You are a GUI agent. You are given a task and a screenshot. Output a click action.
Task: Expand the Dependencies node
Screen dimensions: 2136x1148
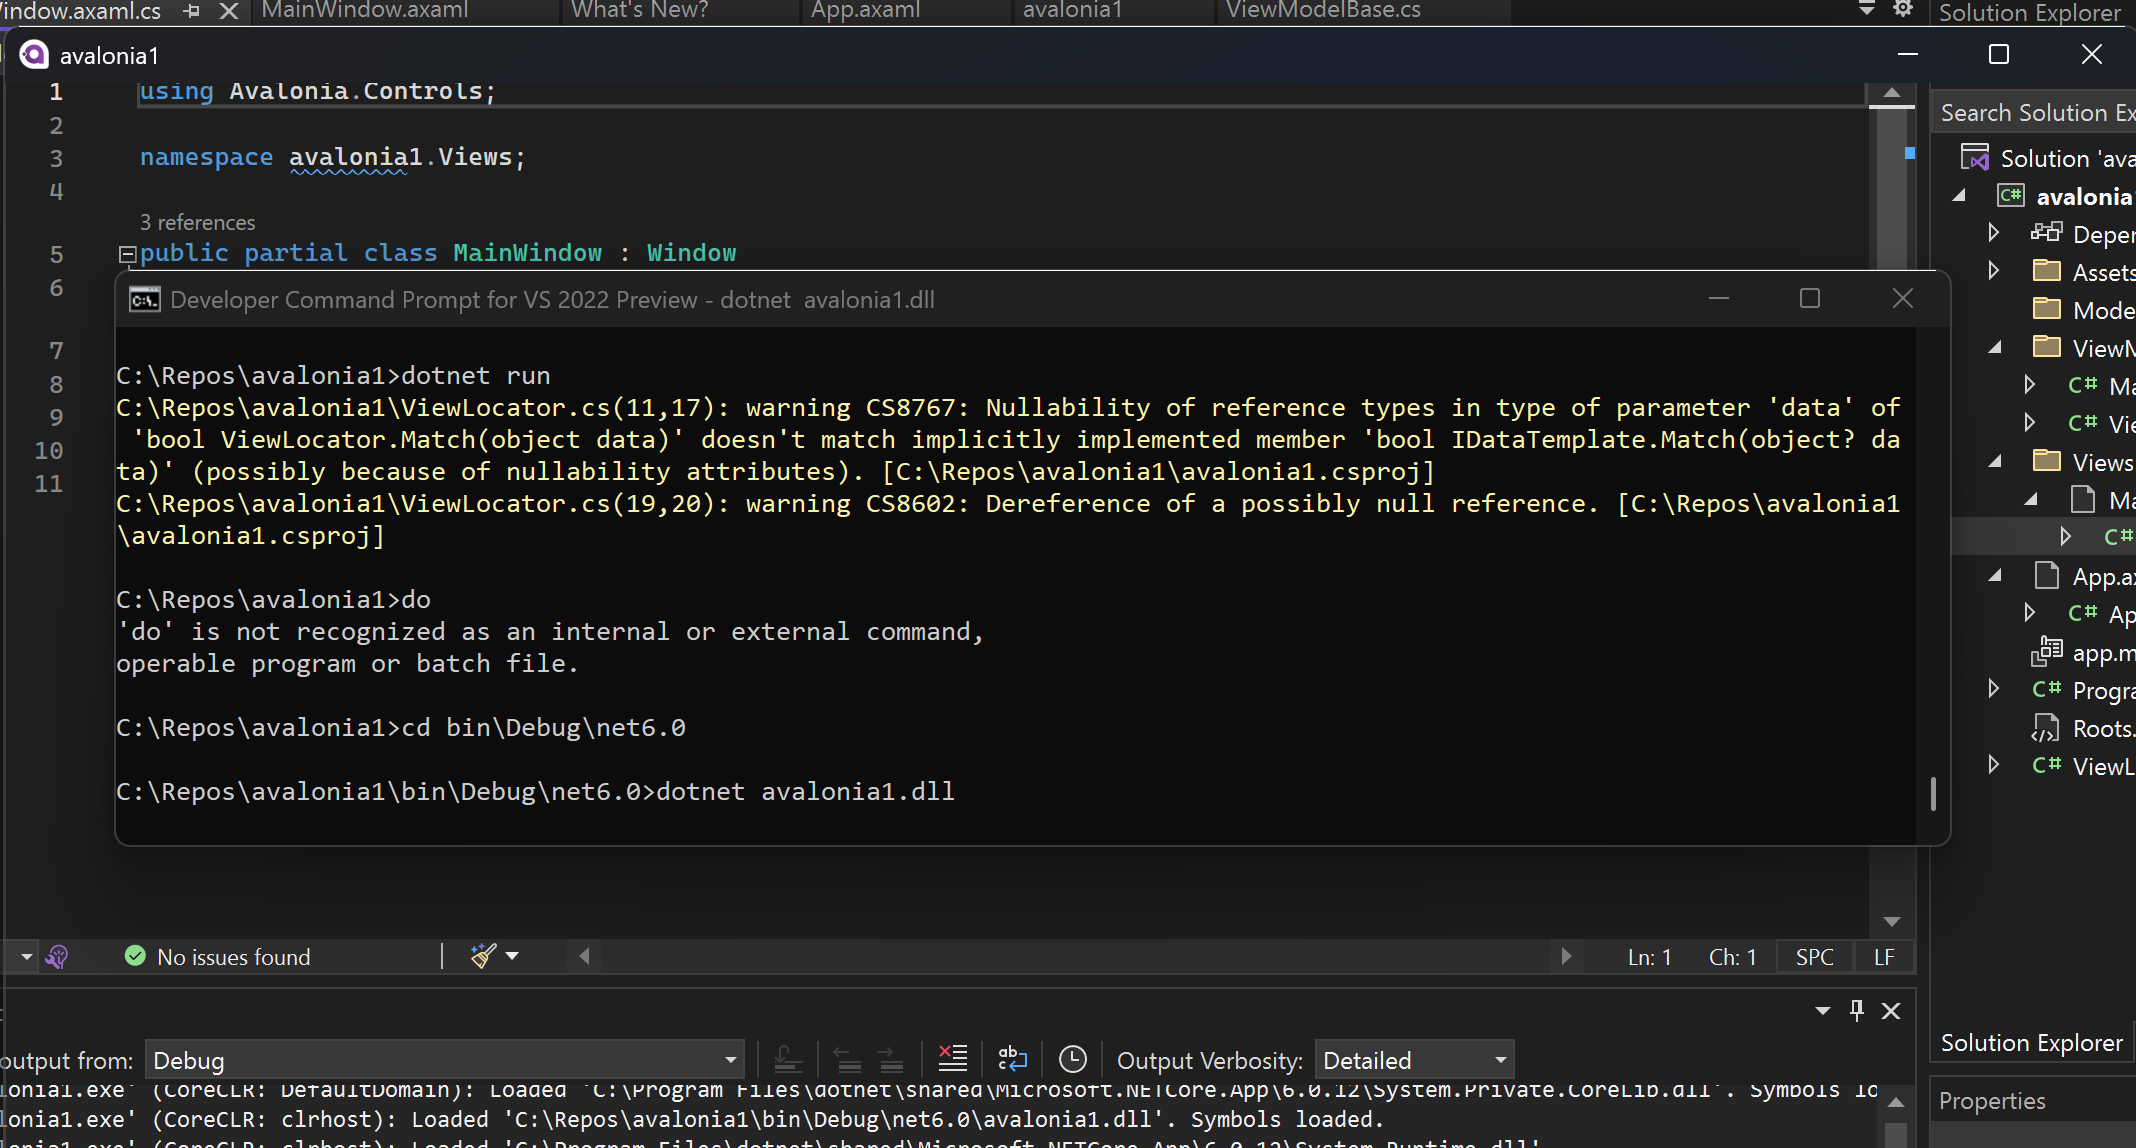tap(1992, 233)
